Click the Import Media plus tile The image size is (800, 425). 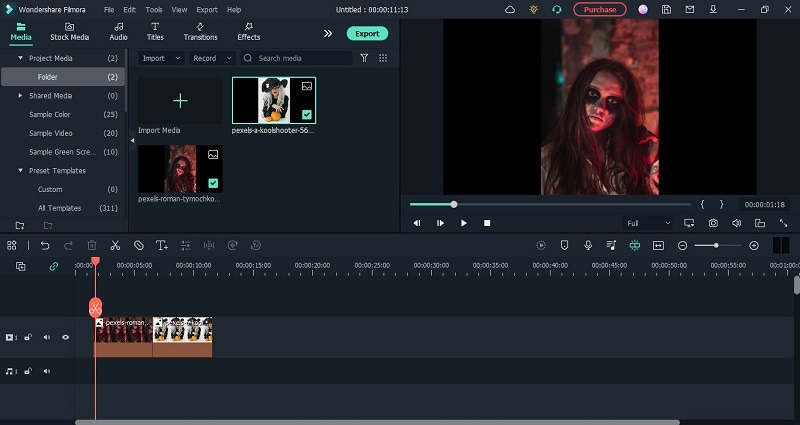tap(180, 101)
